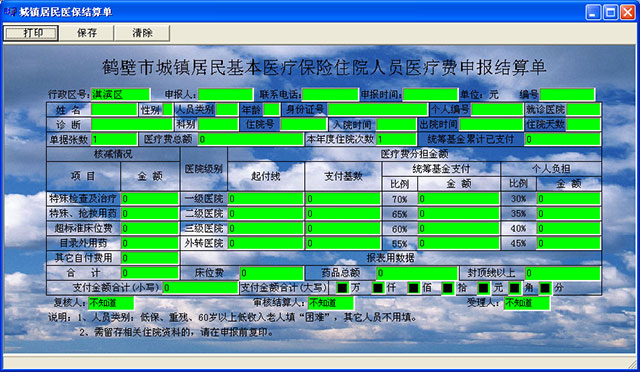Focus the 医疗费总额 input field
Screen dimensions: 640x372
tap(251, 139)
